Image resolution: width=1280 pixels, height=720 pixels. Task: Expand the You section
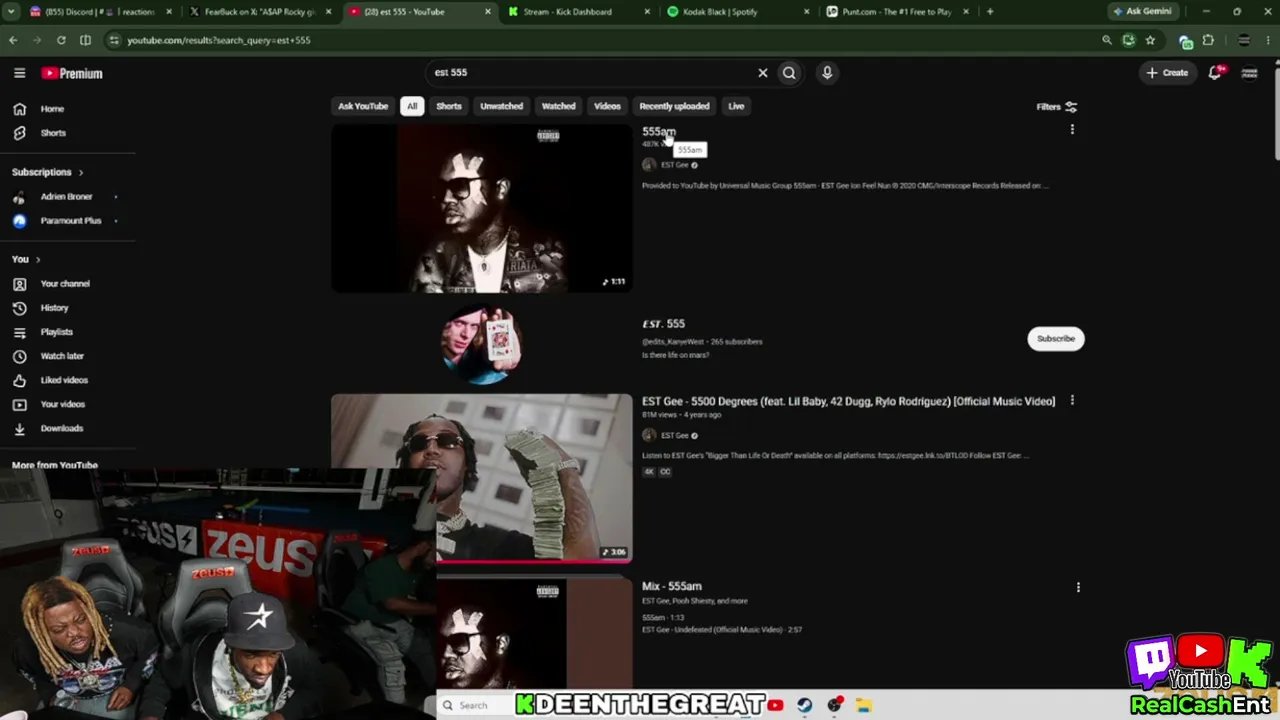(x=26, y=260)
